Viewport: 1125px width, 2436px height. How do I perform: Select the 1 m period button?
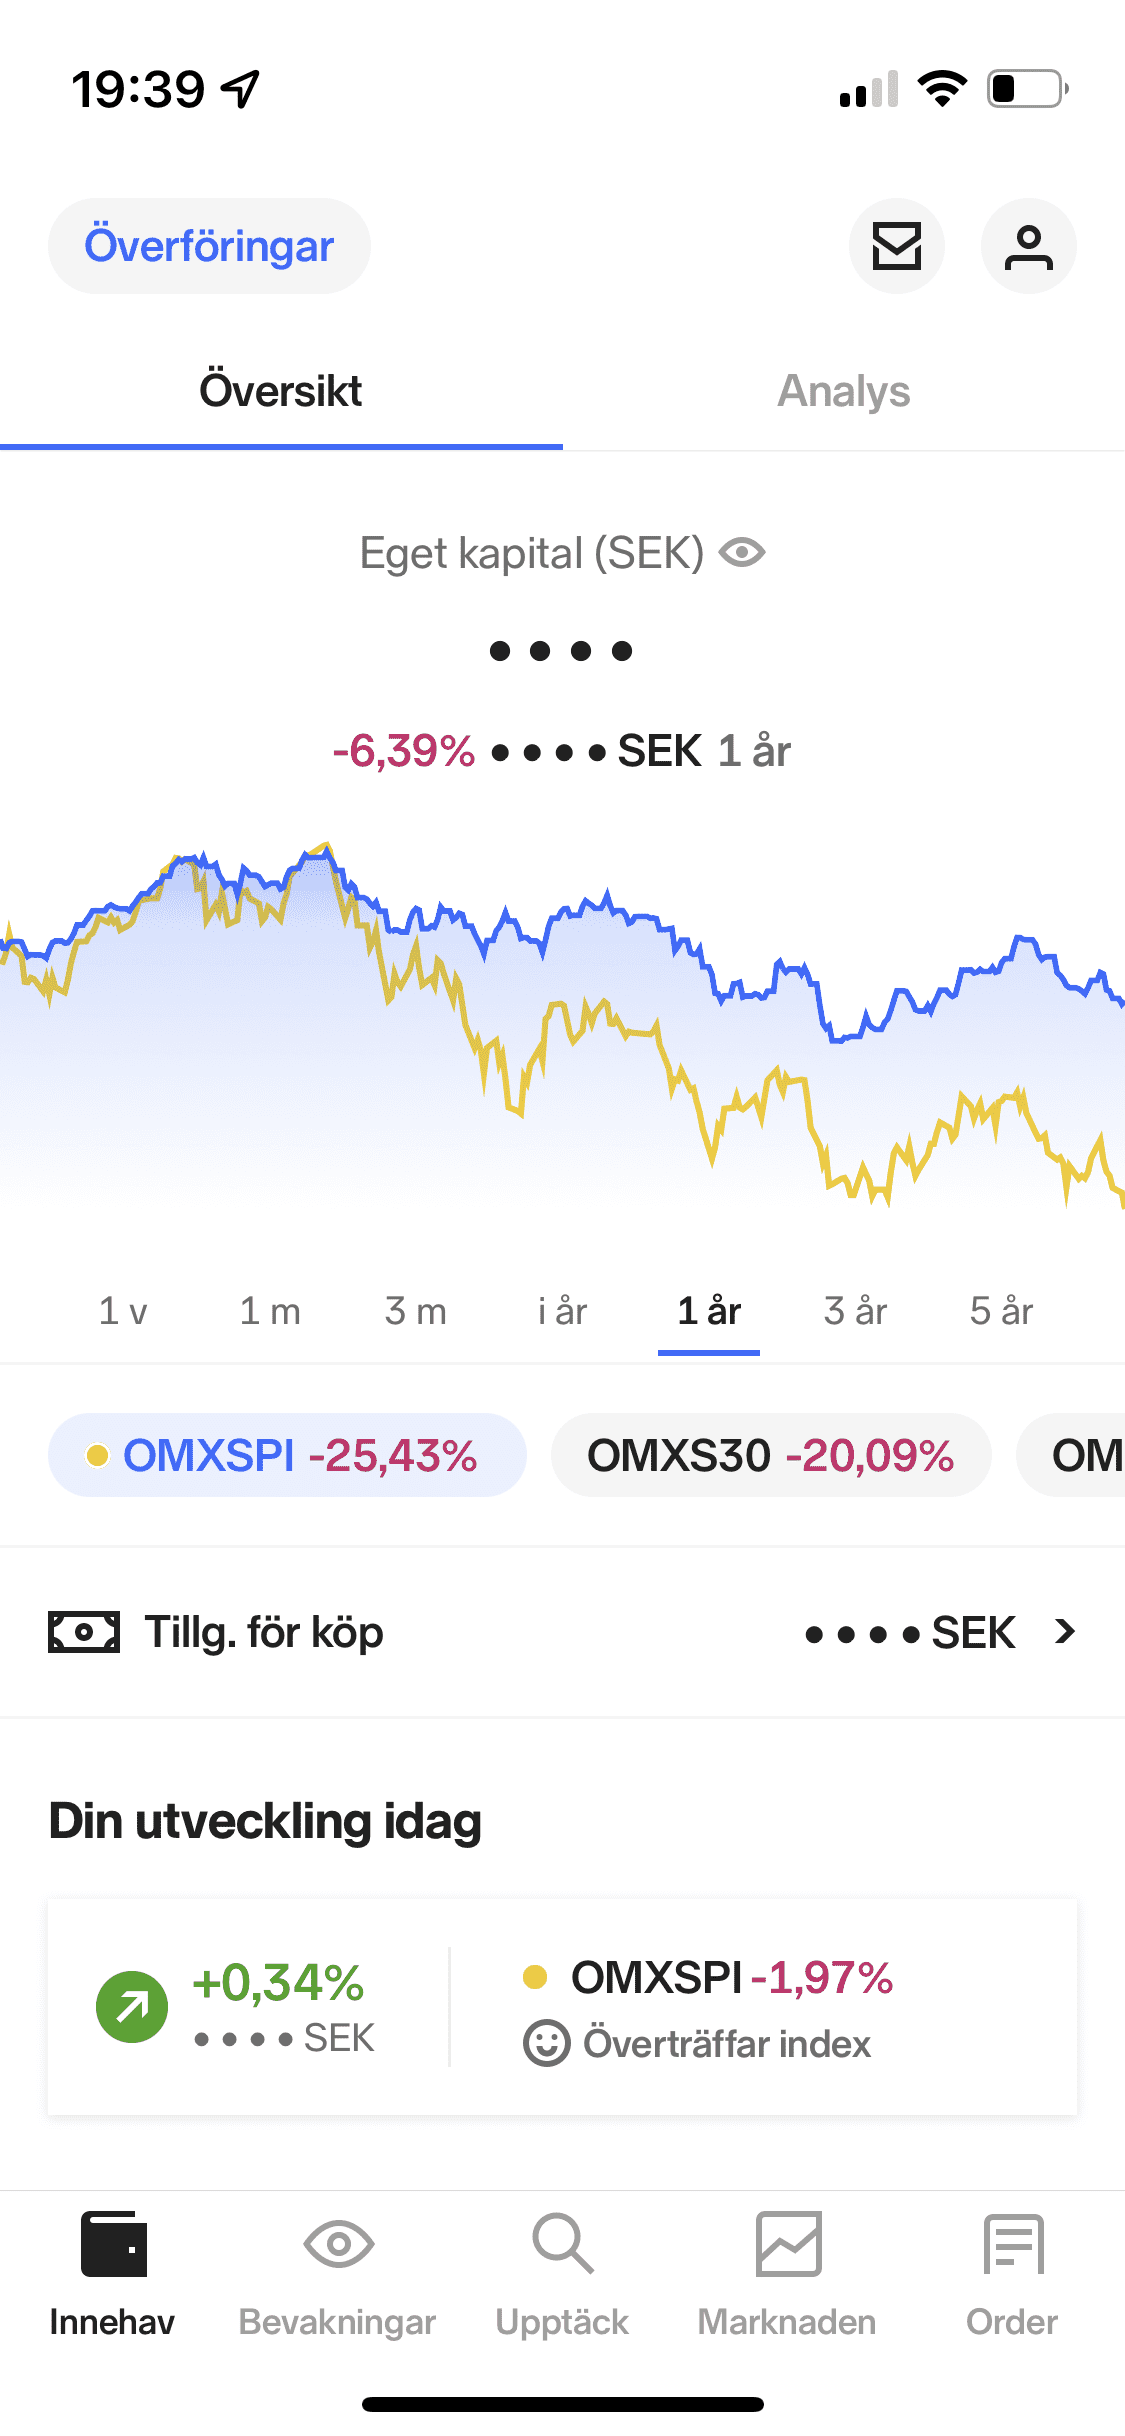point(270,1311)
